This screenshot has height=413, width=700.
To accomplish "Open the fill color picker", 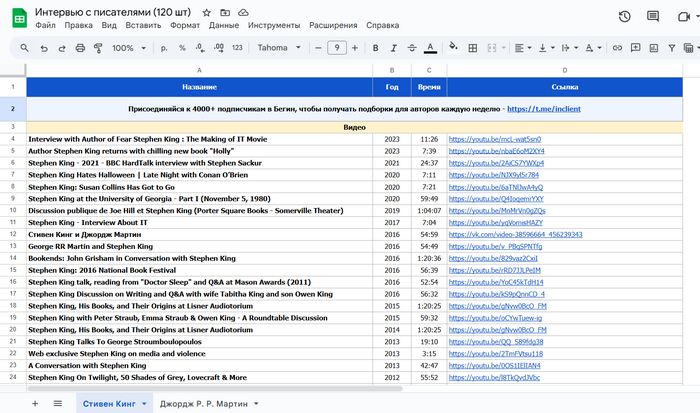I will 451,48.
